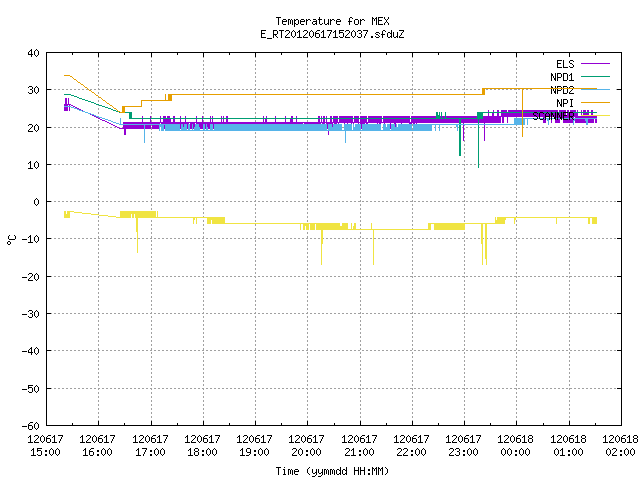Click the y-axis value -50
This screenshot has height=480, width=640.
coord(31,389)
